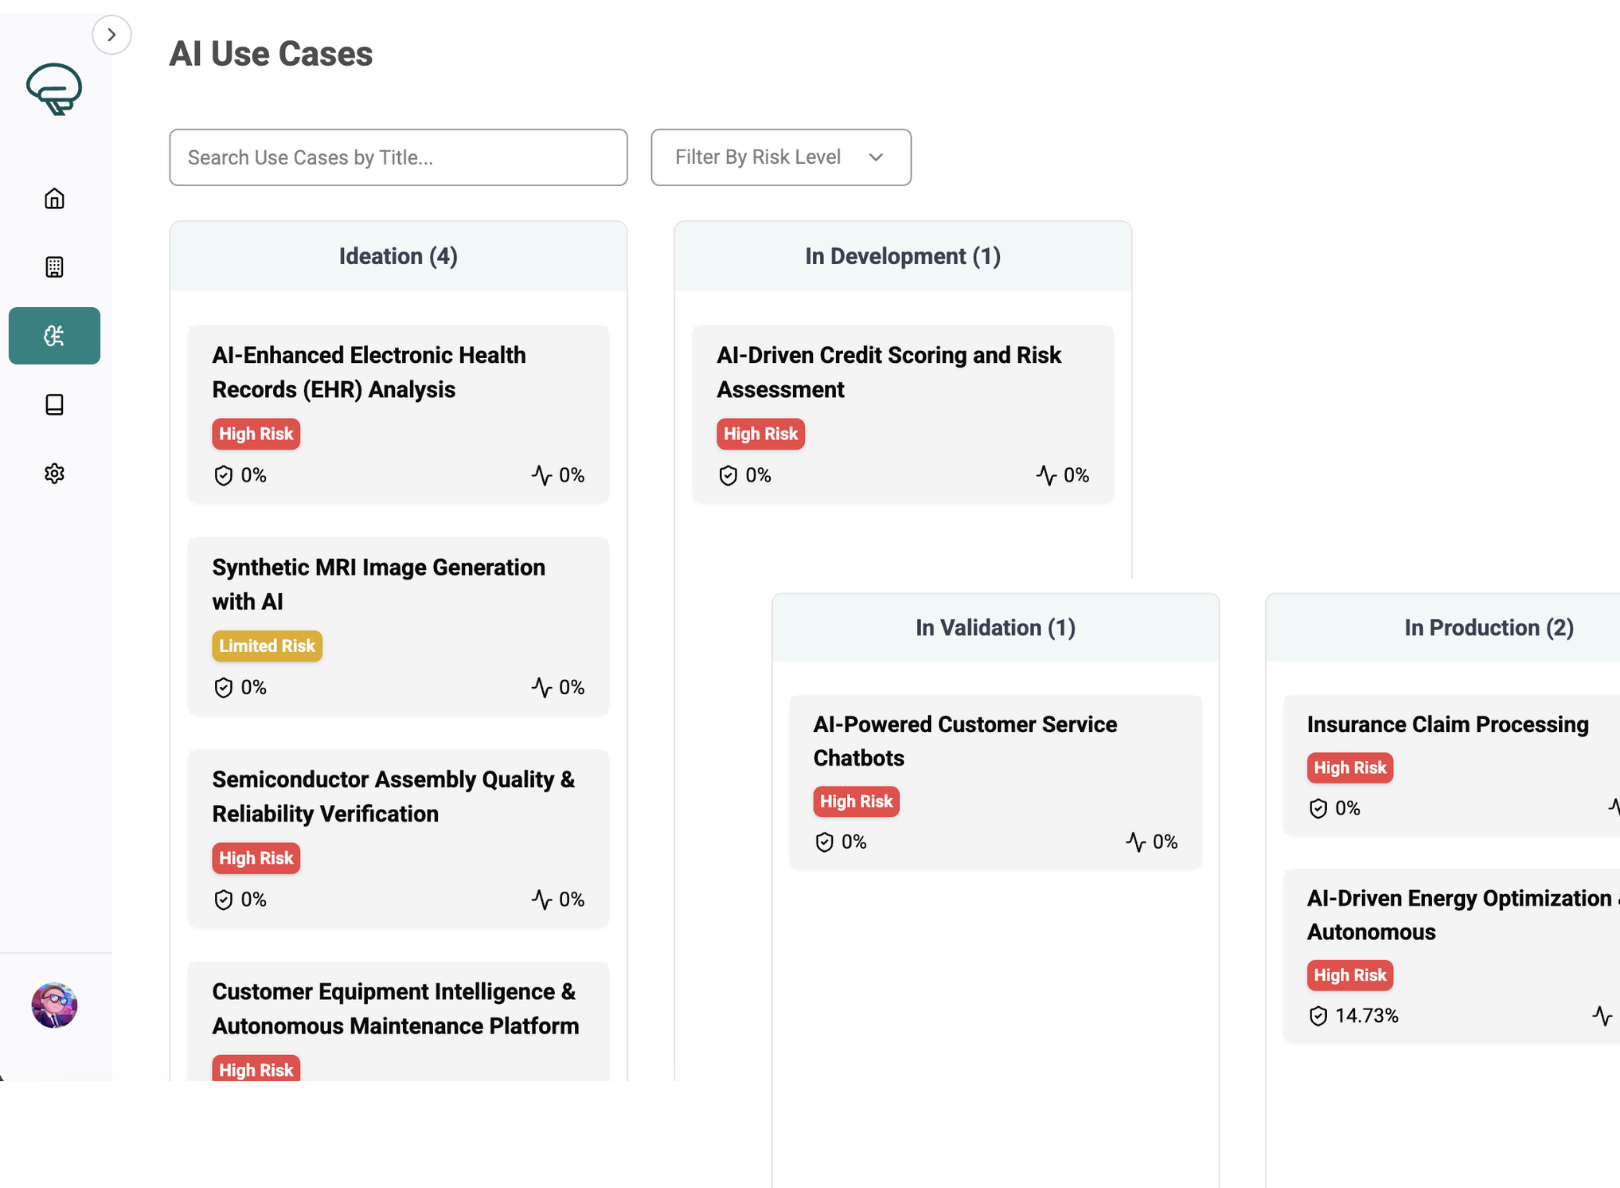The width and height of the screenshot is (1620, 1188).
Task: Click the High Risk badge on Insurance Claim Processing
Action: pyautogui.click(x=1349, y=768)
